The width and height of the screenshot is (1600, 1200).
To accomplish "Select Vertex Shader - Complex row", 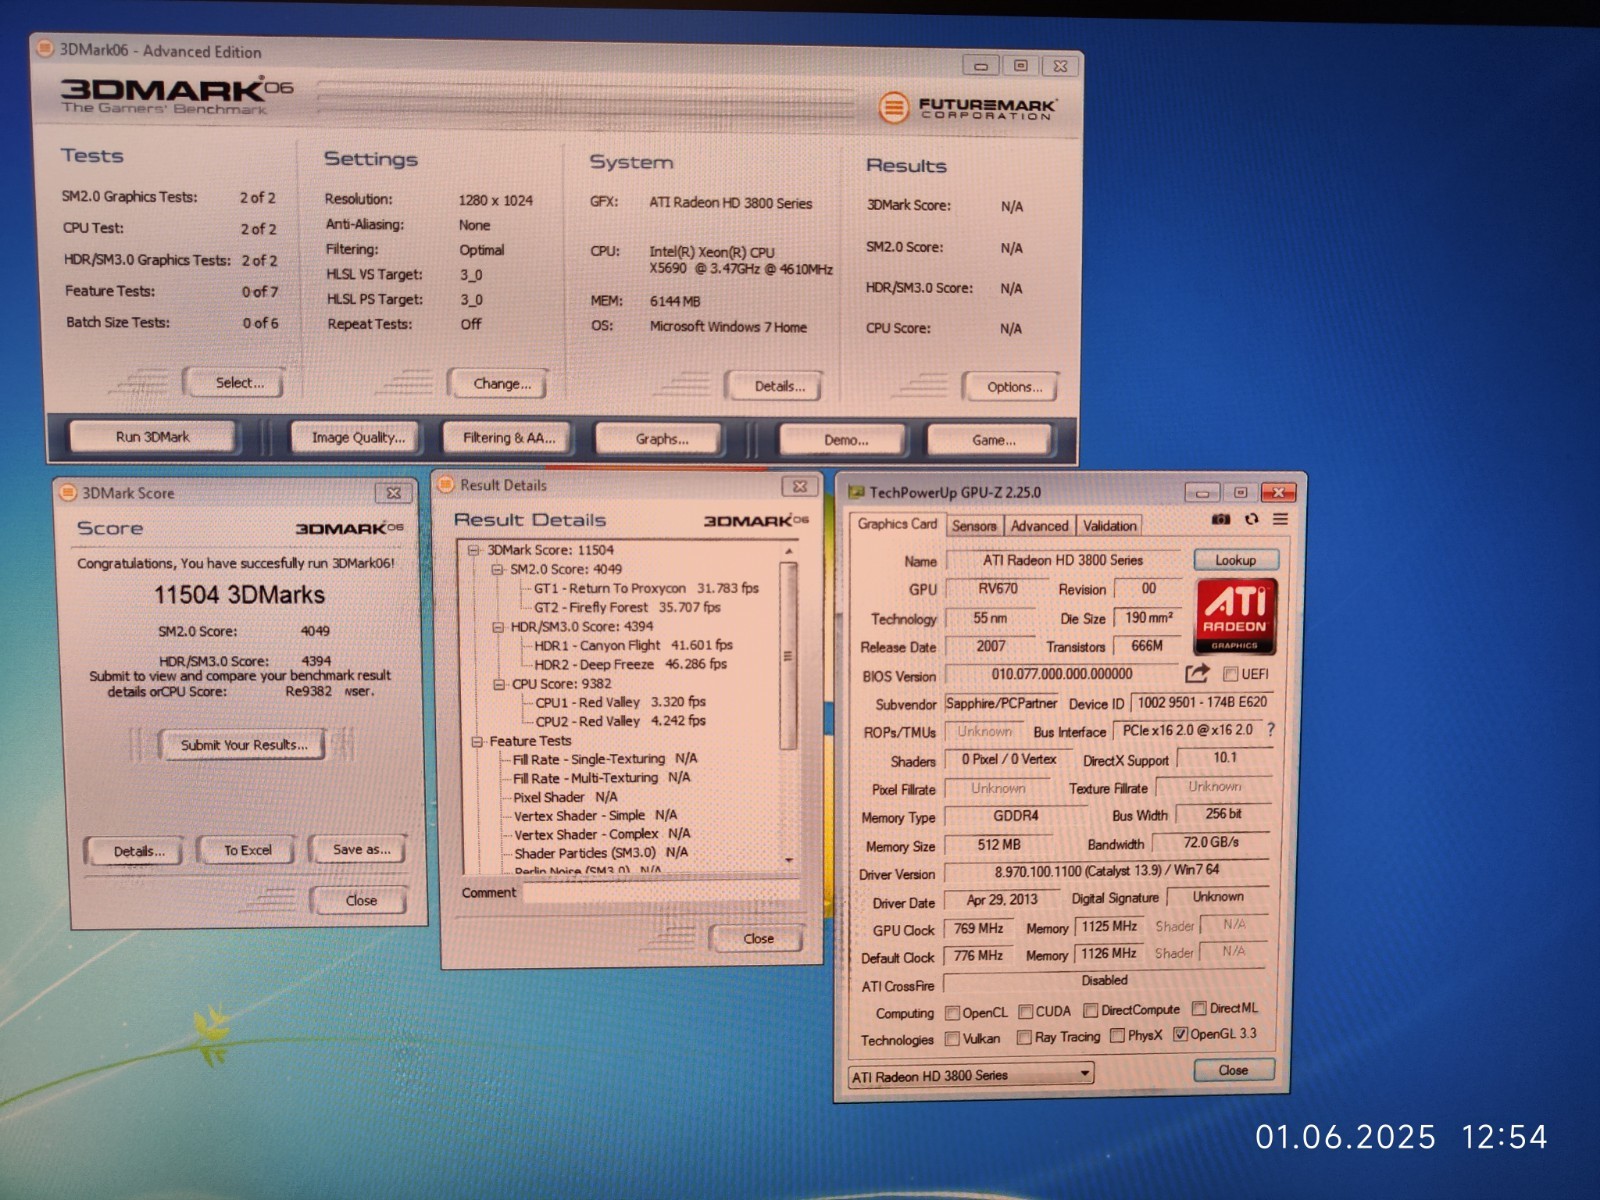I will [x=602, y=834].
